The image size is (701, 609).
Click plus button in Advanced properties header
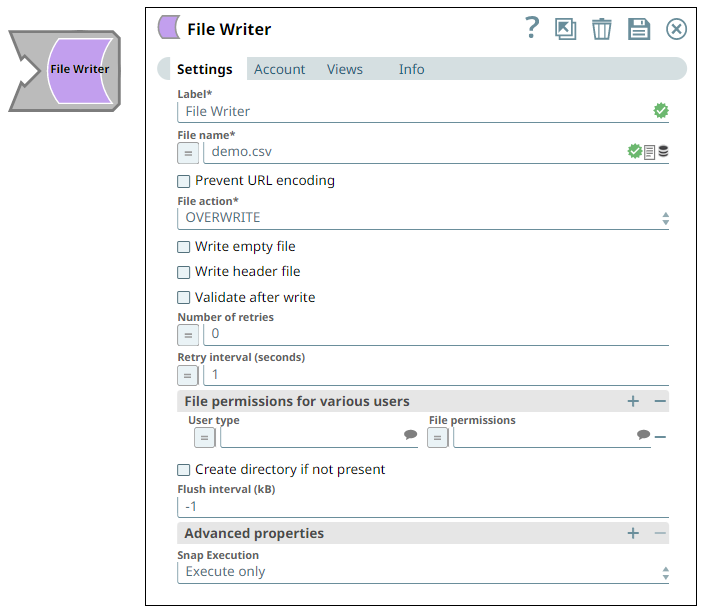[x=633, y=533]
